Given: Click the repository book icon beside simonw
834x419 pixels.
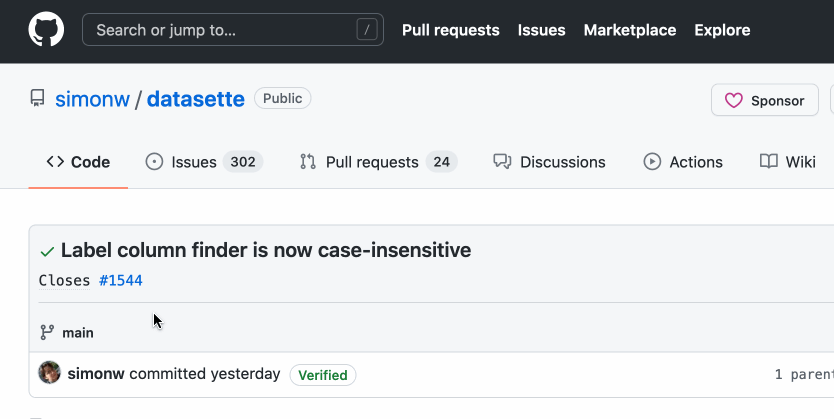Looking at the screenshot, I should (x=37, y=98).
